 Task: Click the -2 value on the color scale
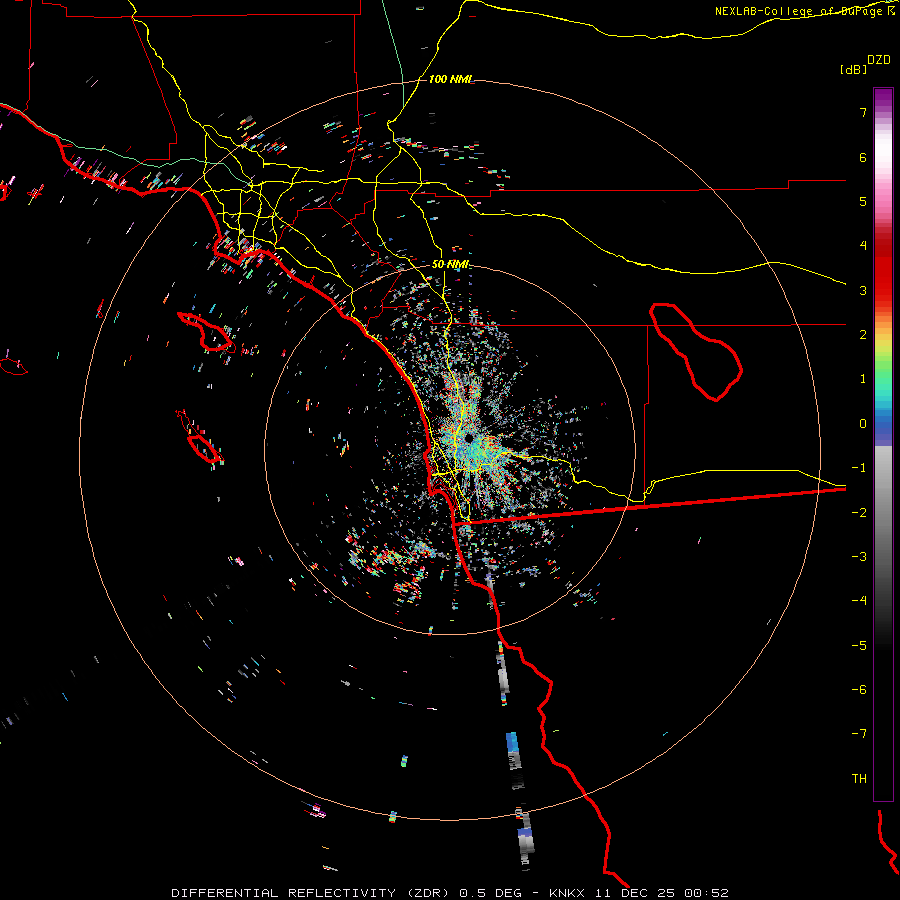(859, 513)
